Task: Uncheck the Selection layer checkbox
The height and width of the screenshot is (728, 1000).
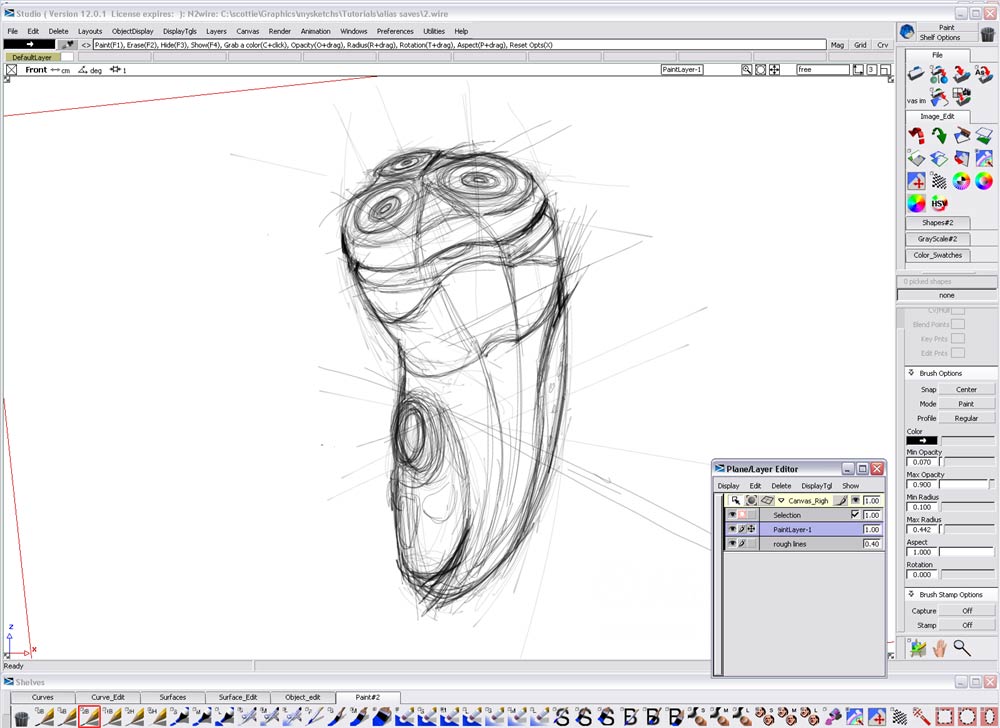Action: 855,514
